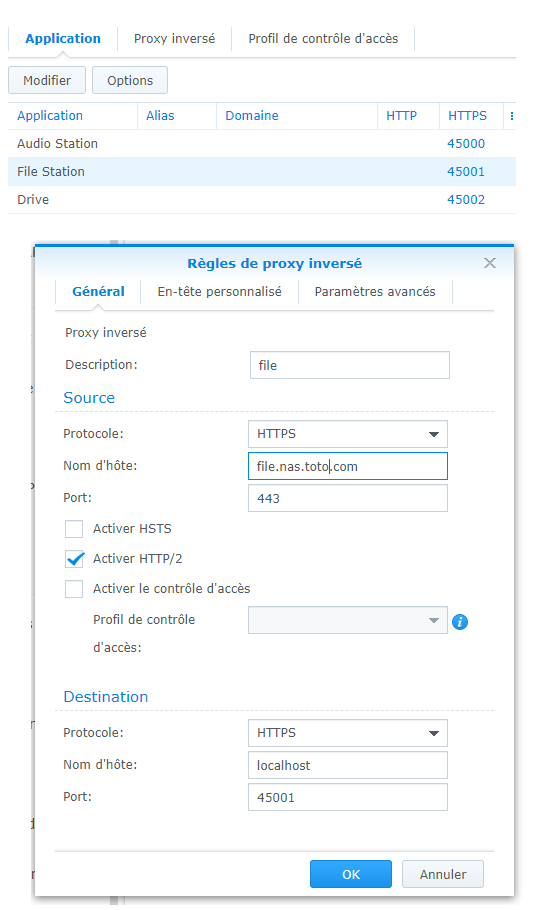534x910 pixels.
Task: Click the Description input field
Action: (350, 365)
